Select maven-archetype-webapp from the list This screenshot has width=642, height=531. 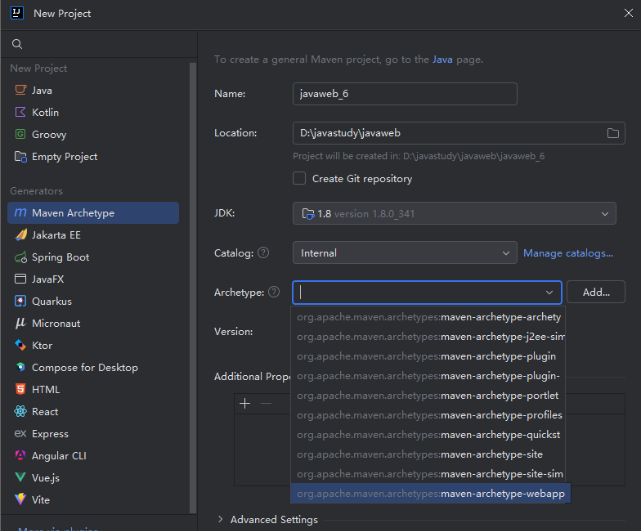pos(430,493)
